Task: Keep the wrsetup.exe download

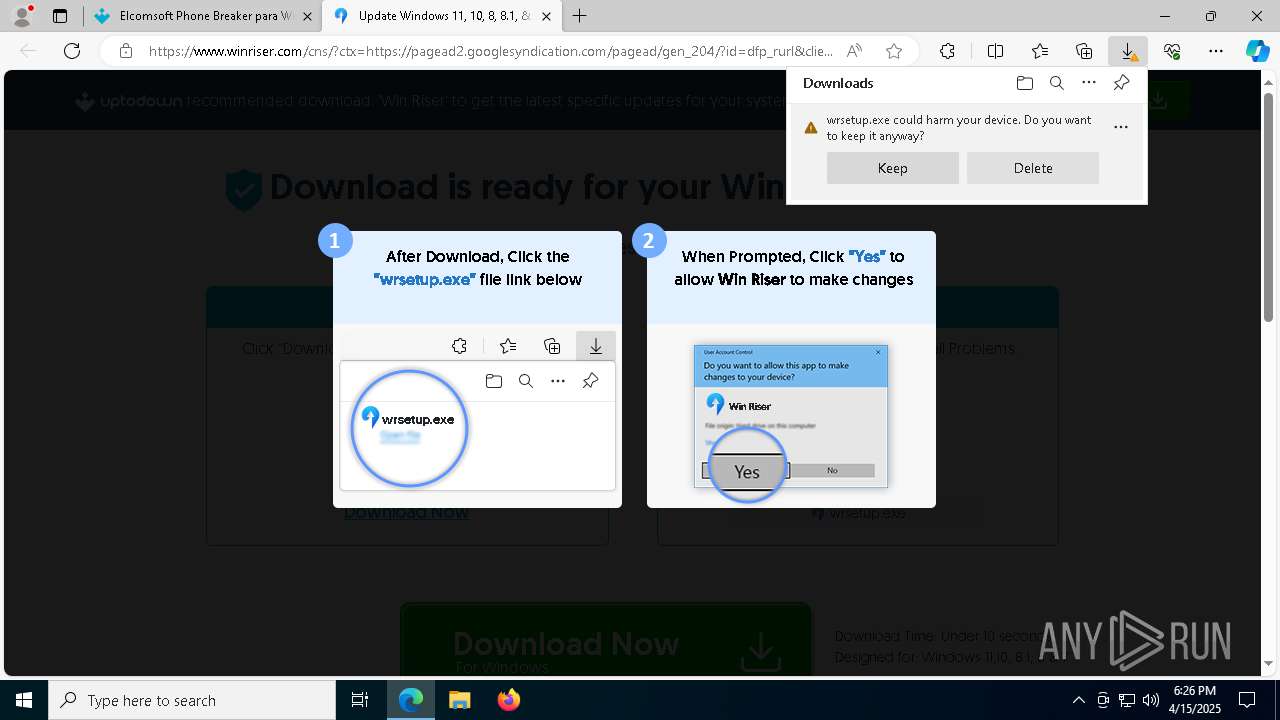Action: pos(893,168)
